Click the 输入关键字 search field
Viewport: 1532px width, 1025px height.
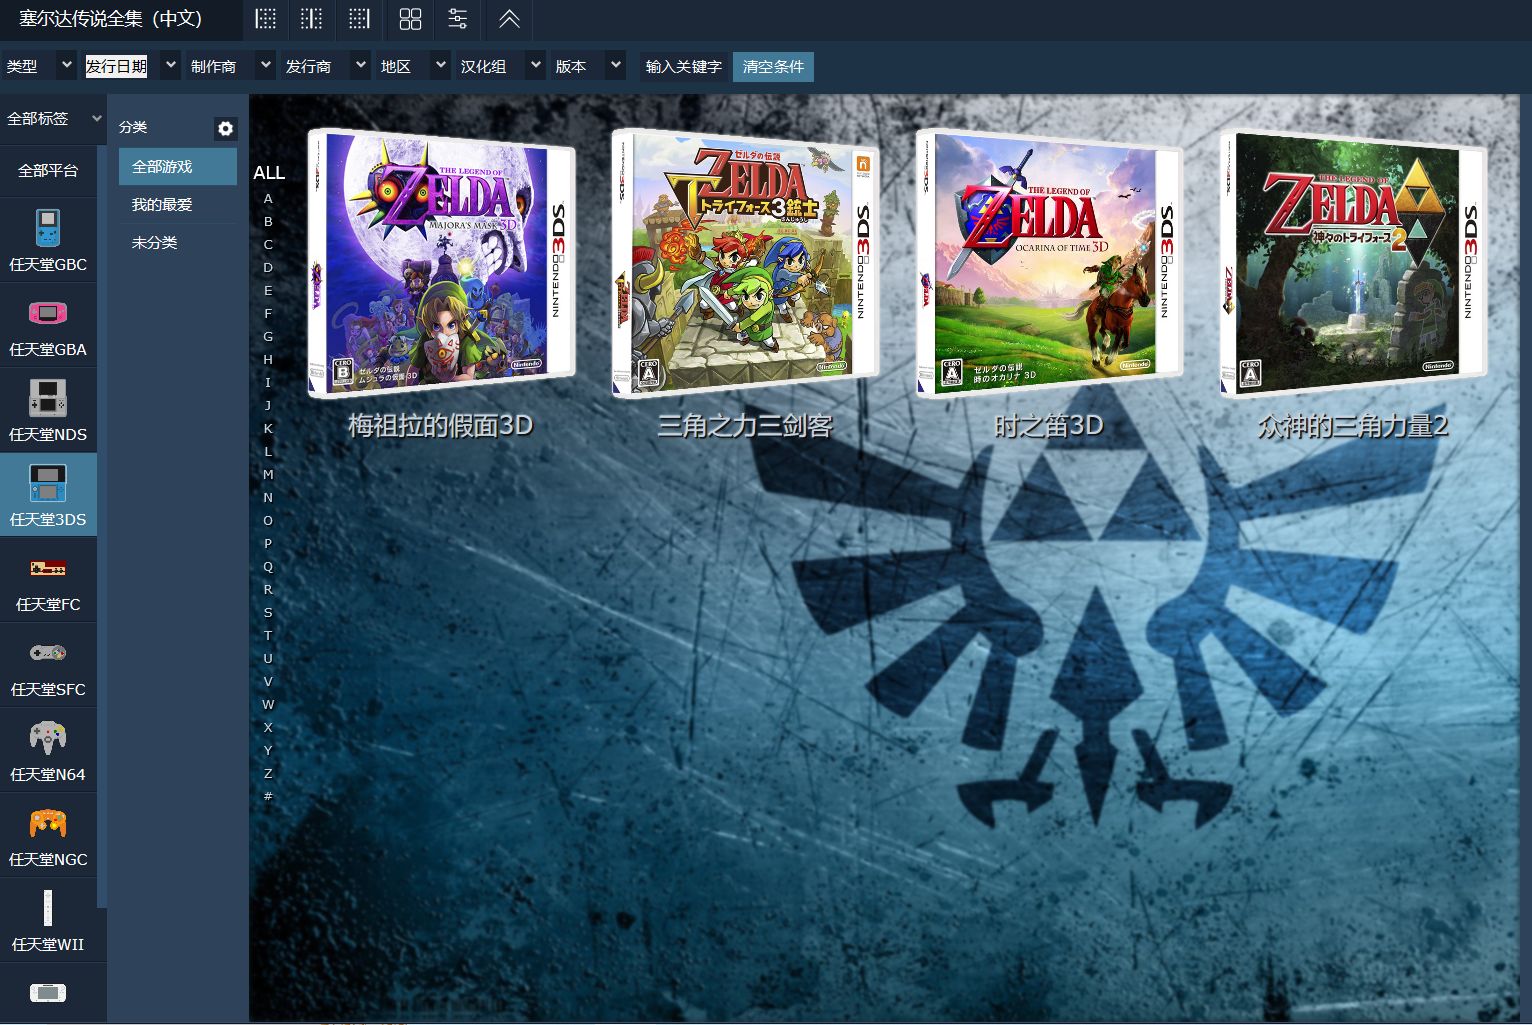point(683,66)
